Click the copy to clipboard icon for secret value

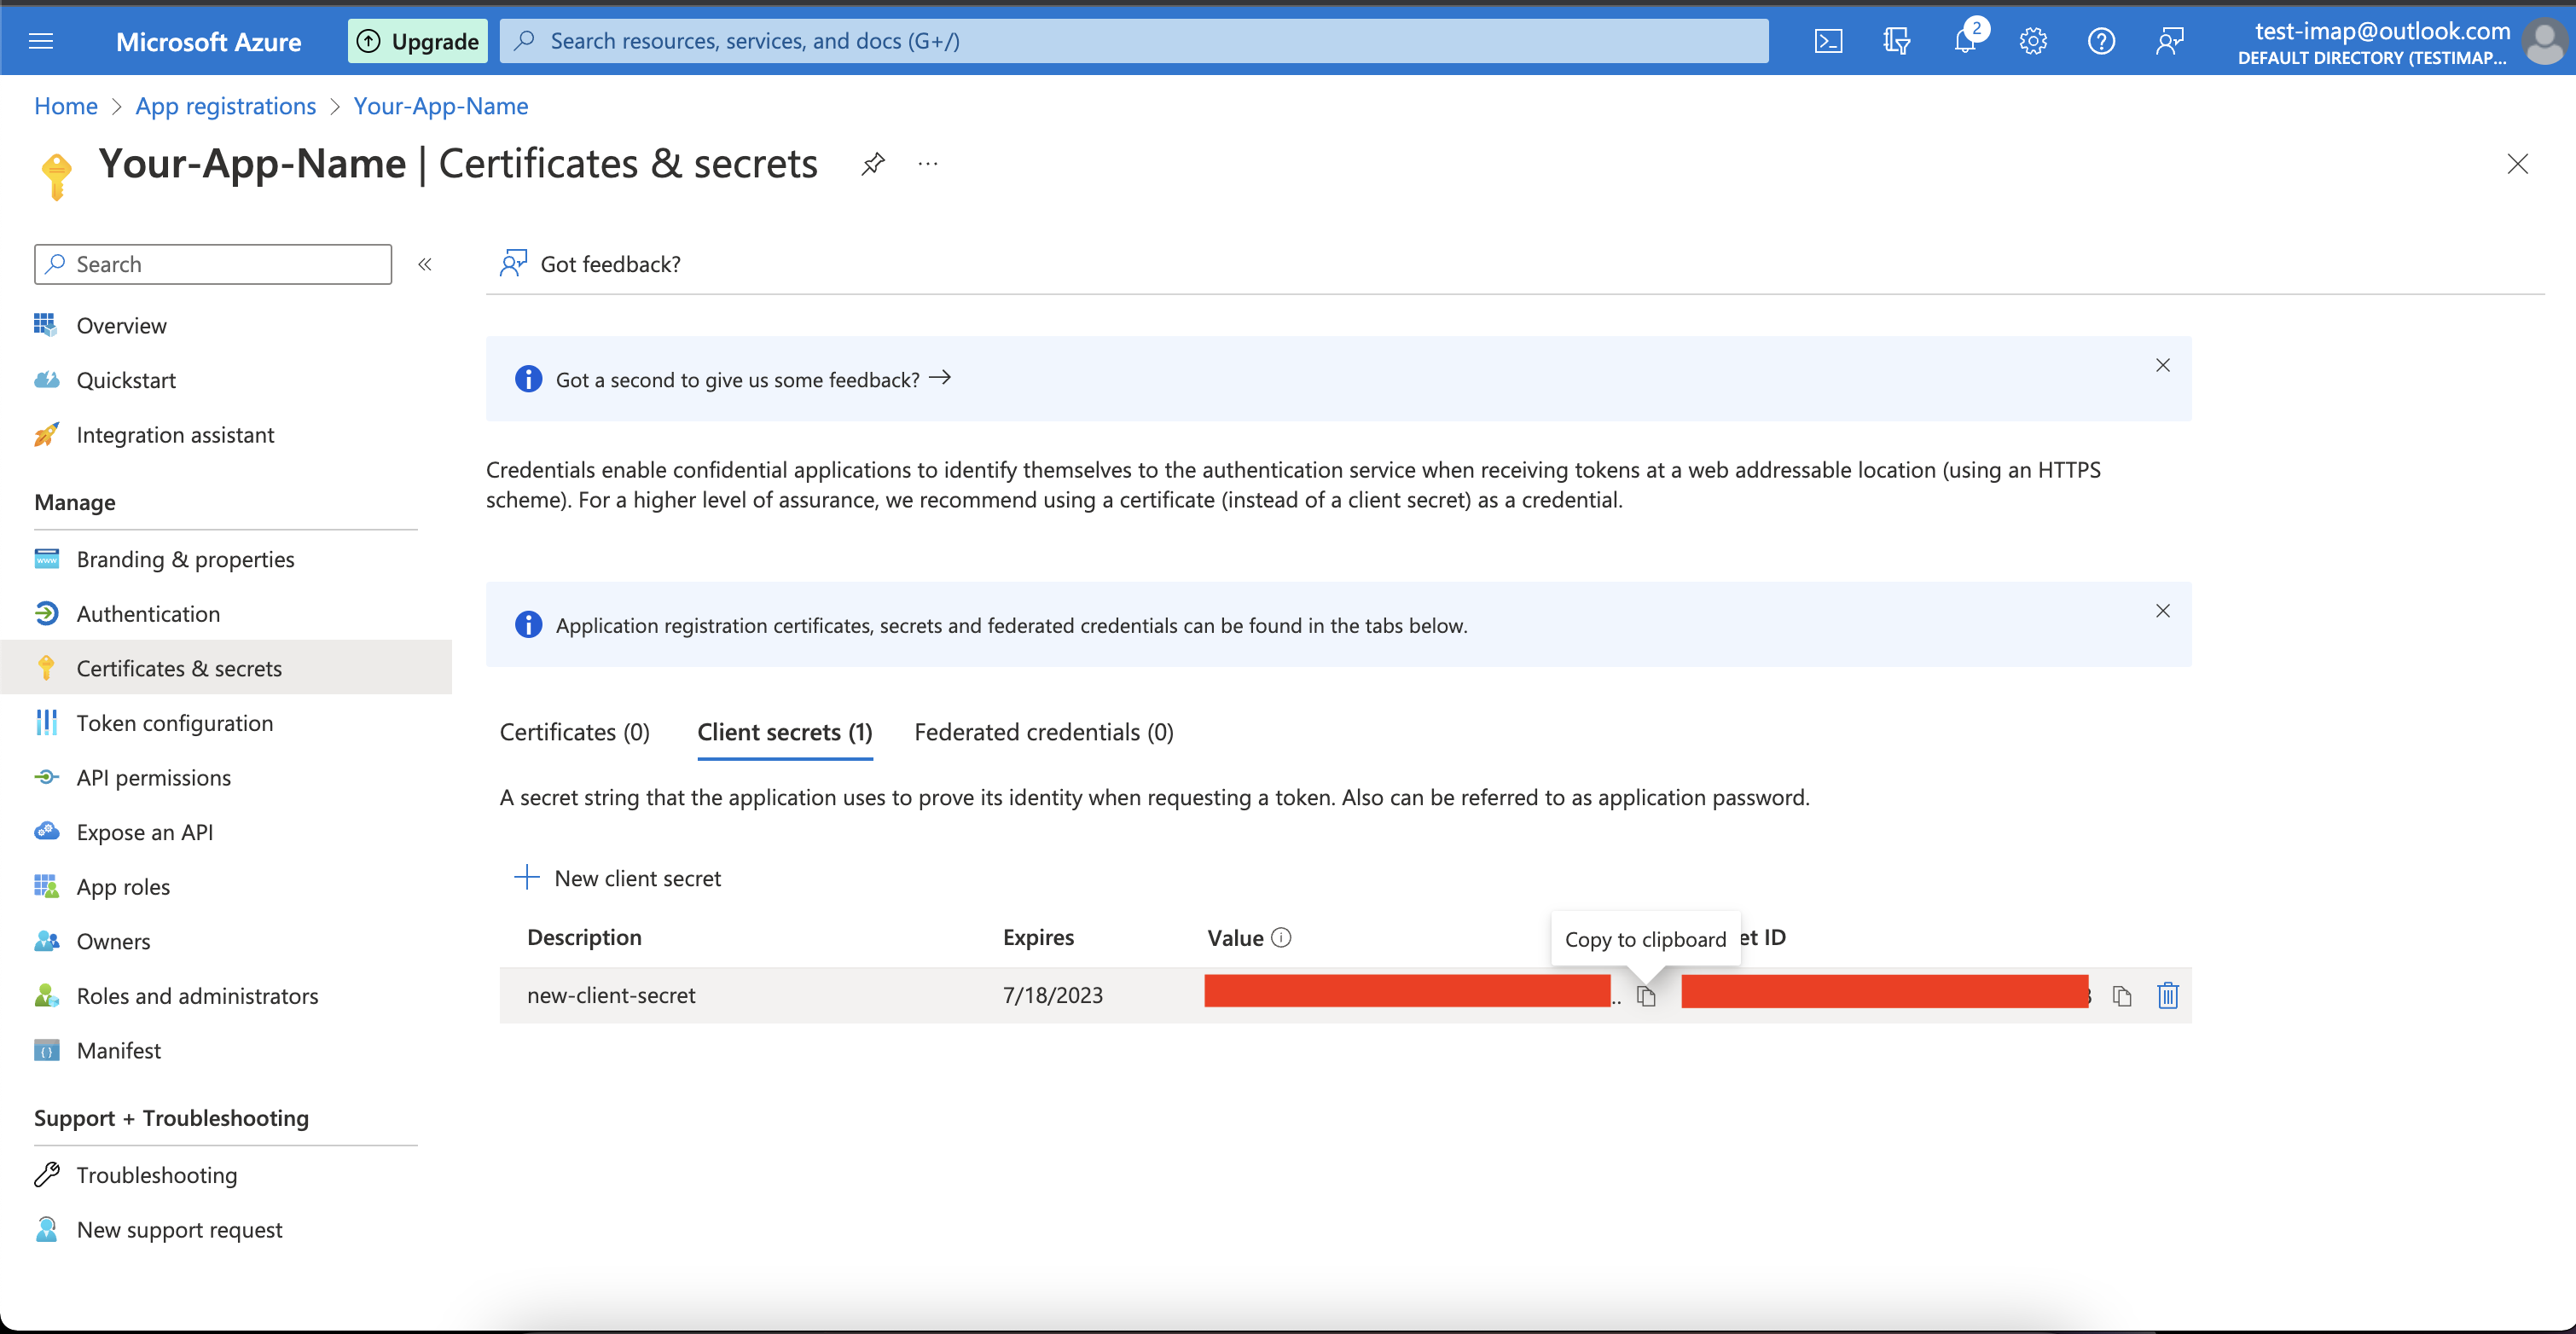1644,994
